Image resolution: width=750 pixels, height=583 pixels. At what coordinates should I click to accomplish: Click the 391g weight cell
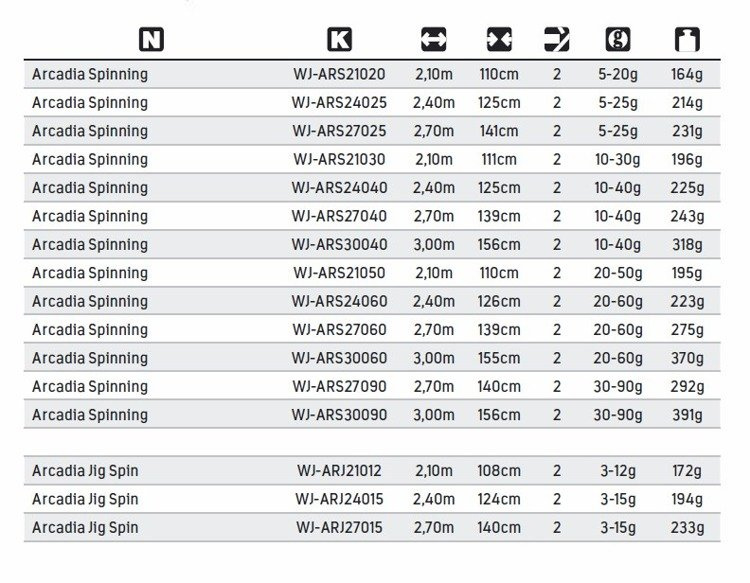[687, 415]
